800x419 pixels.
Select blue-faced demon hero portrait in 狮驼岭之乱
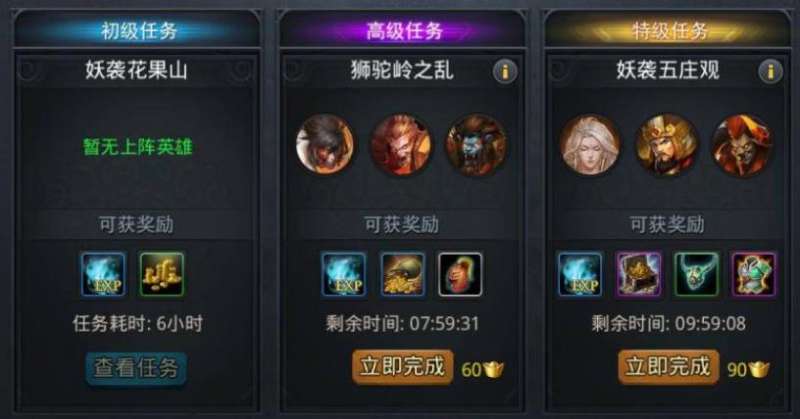476,145
